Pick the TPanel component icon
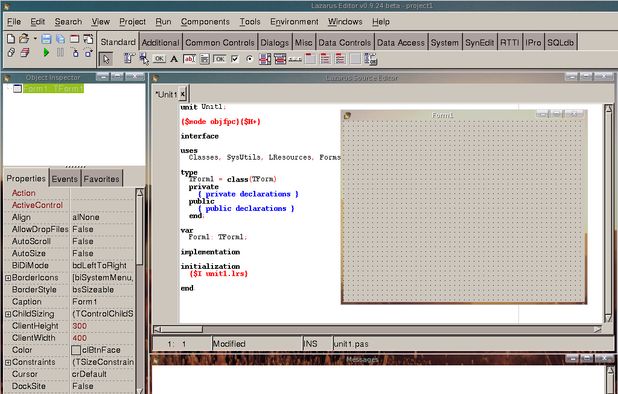618x394 pixels. click(x=355, y=59)
